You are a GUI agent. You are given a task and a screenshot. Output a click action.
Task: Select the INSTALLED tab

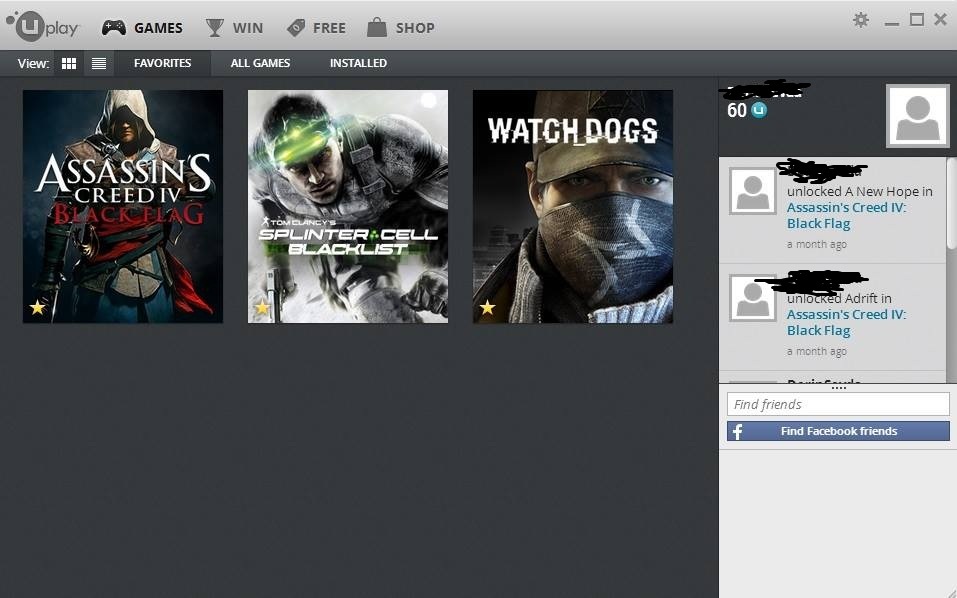point(358,63)
